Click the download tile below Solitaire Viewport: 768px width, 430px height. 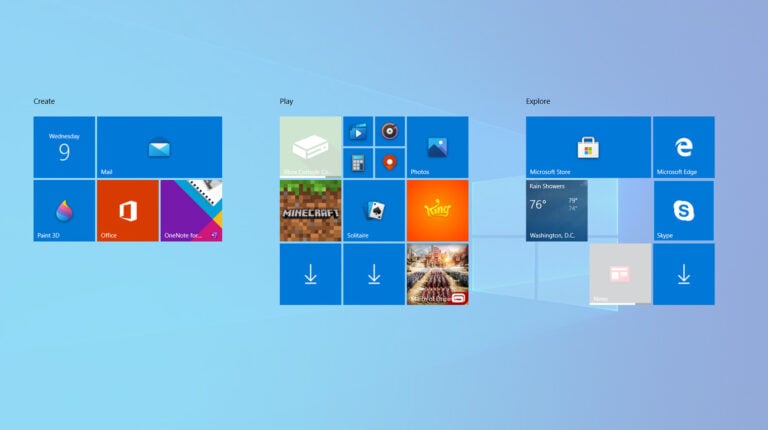374,274
